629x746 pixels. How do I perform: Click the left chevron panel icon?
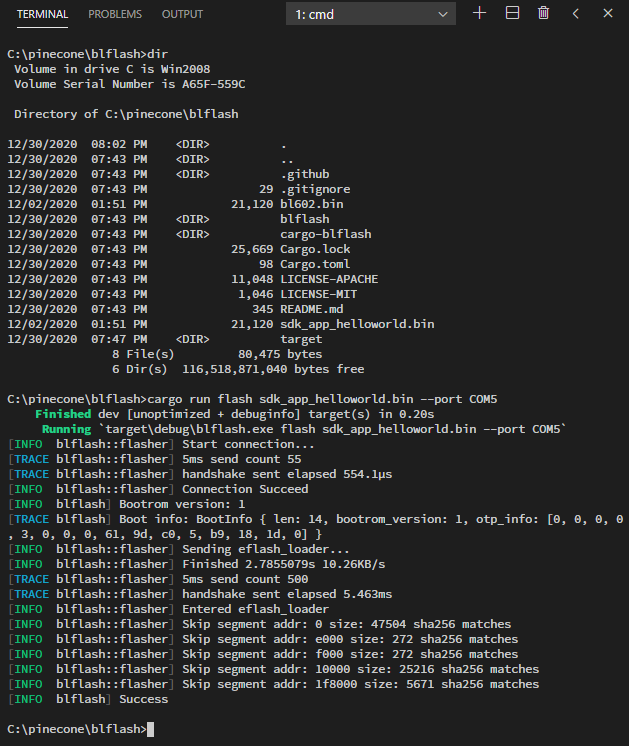tap(576, 13)
